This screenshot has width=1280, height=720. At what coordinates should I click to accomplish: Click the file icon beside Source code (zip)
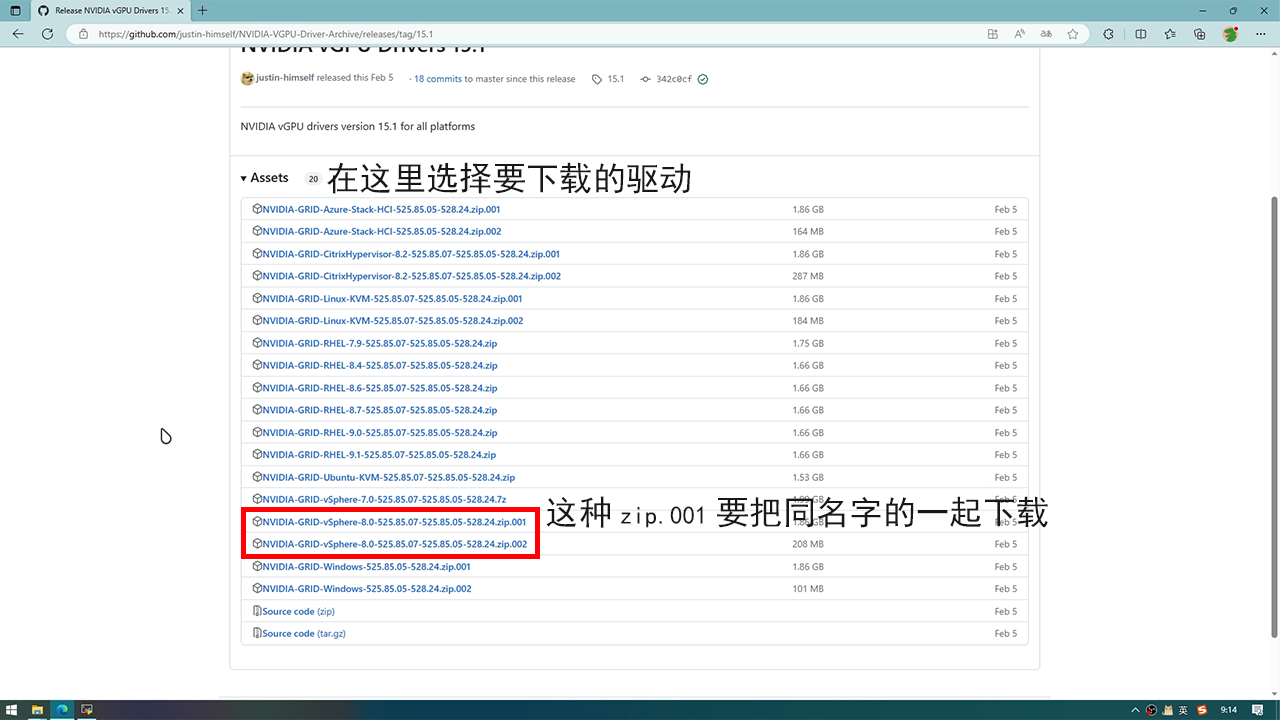click(x=257, y=611)
